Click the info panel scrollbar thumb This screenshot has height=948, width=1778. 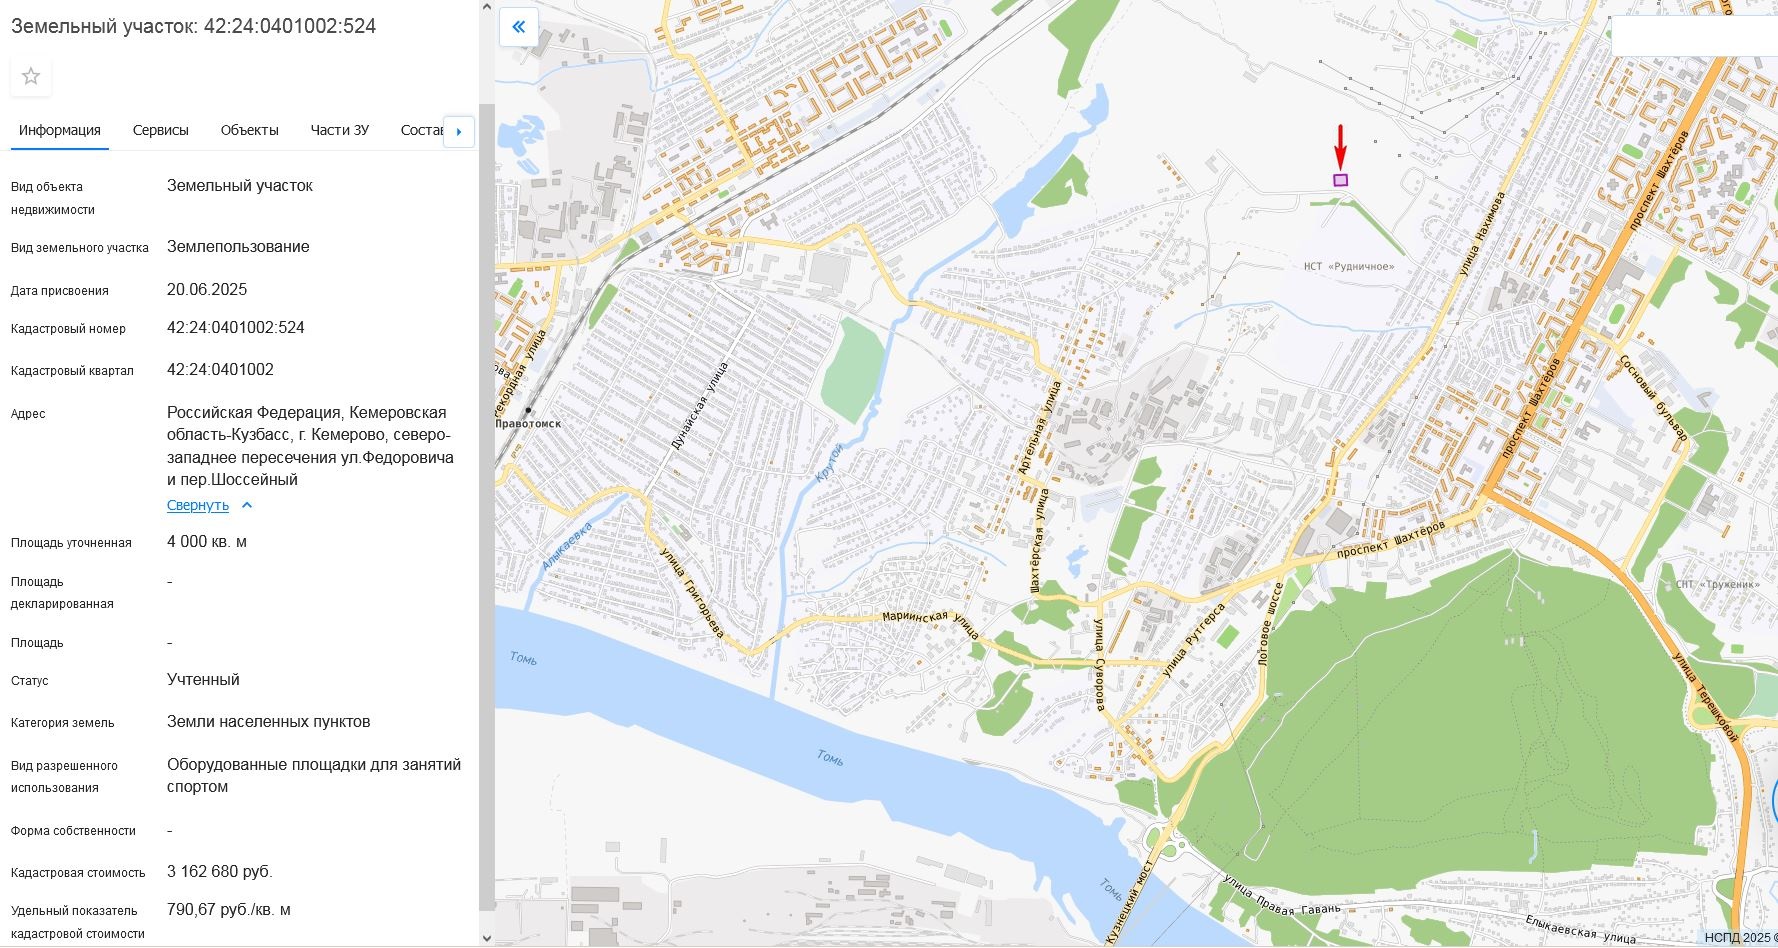click(487, 500)
